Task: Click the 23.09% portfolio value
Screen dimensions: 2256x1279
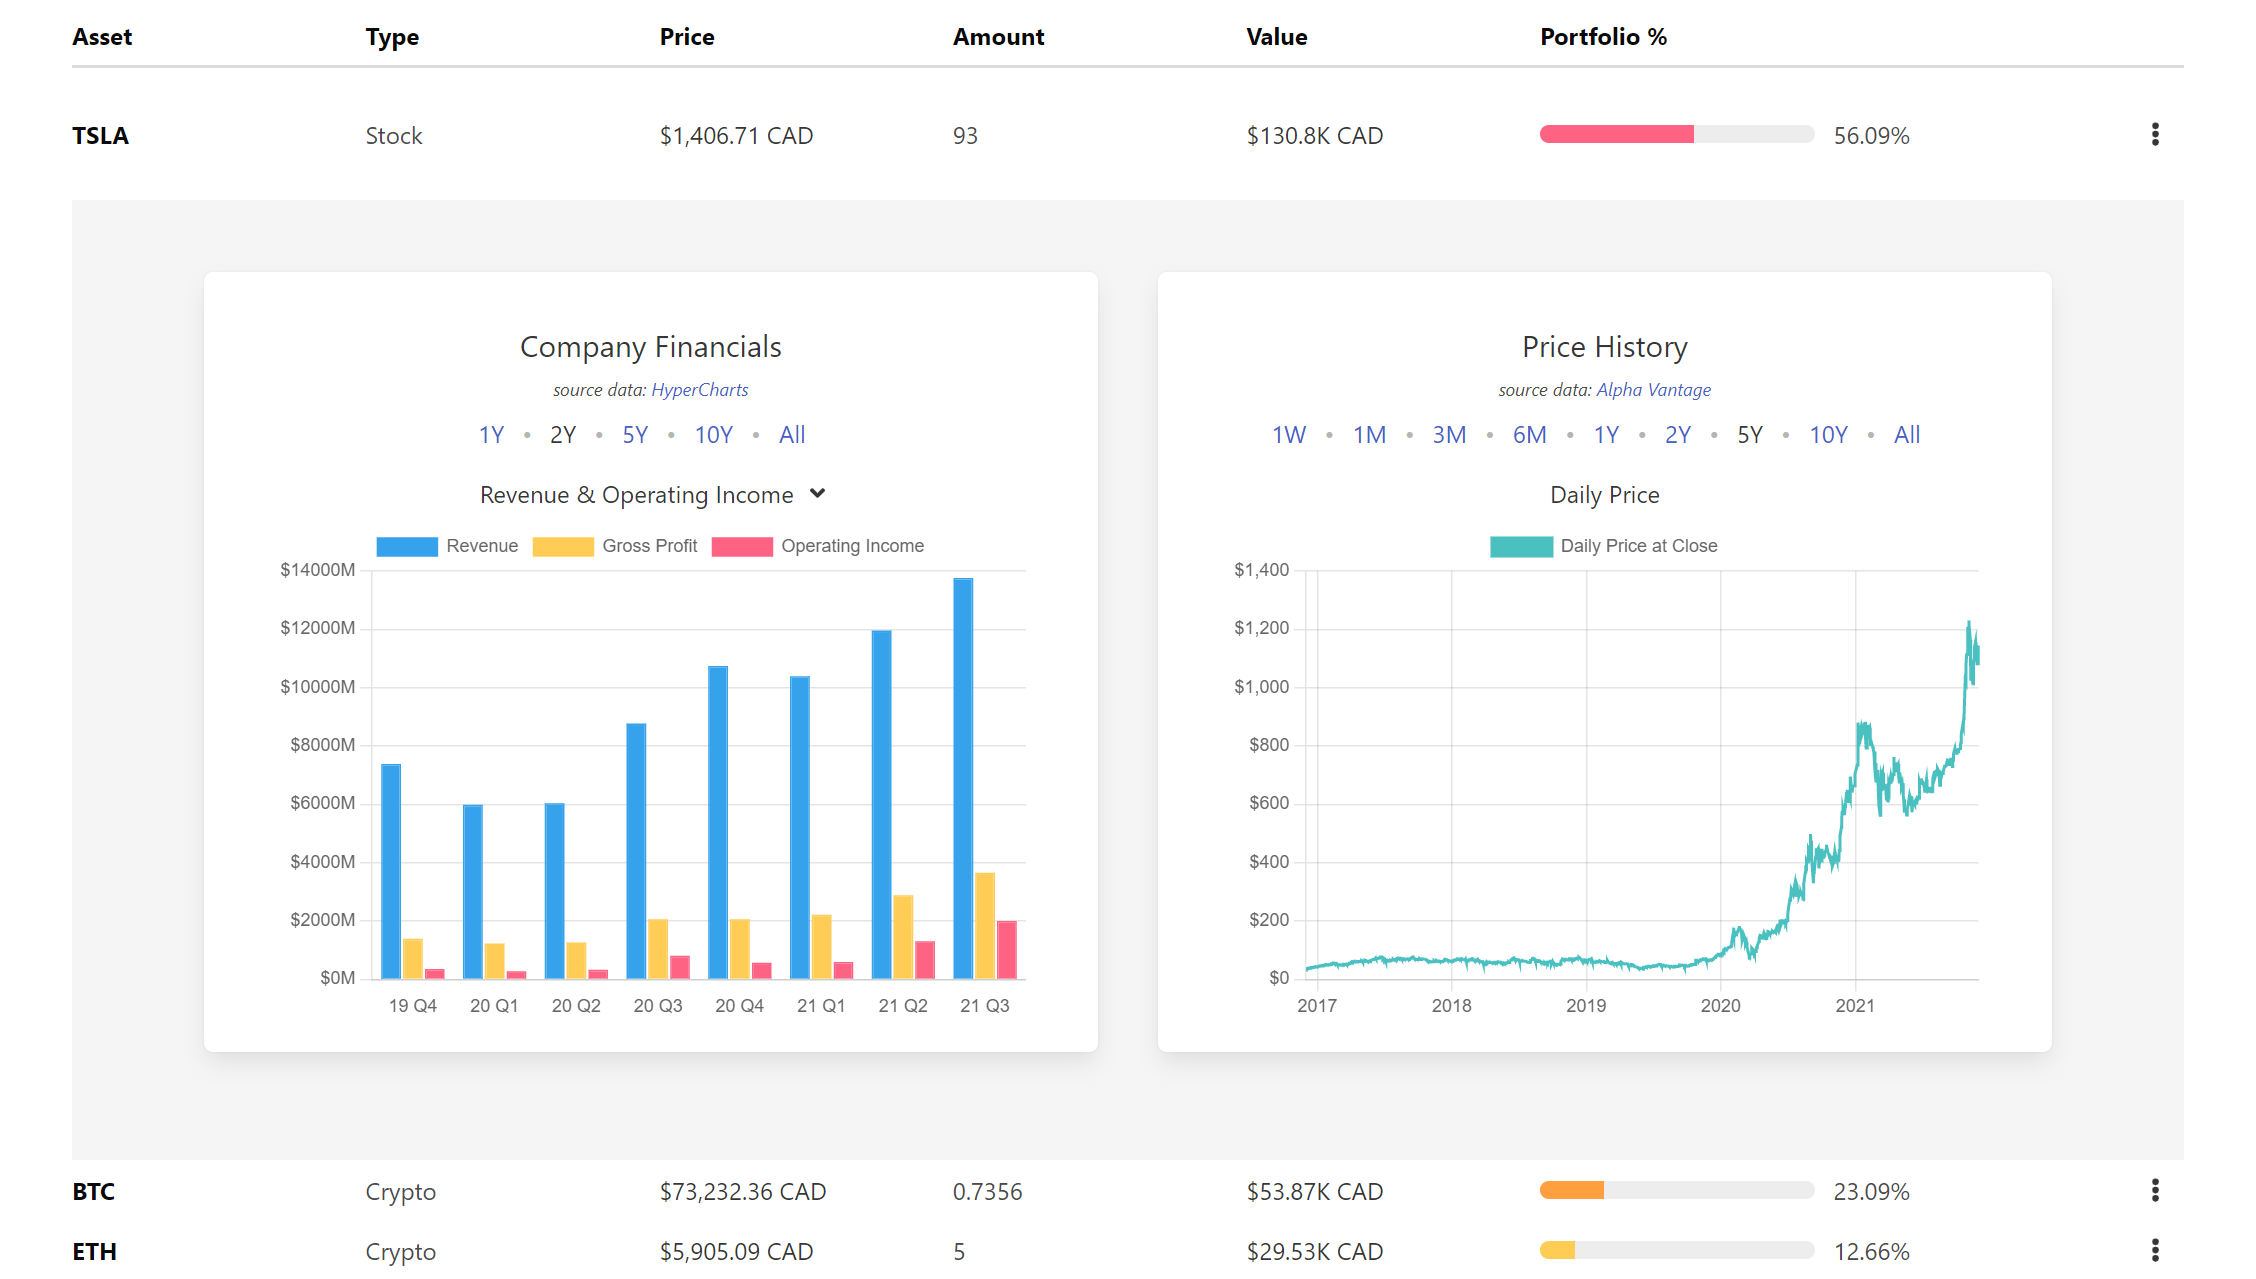Action: [1871, 1191]
